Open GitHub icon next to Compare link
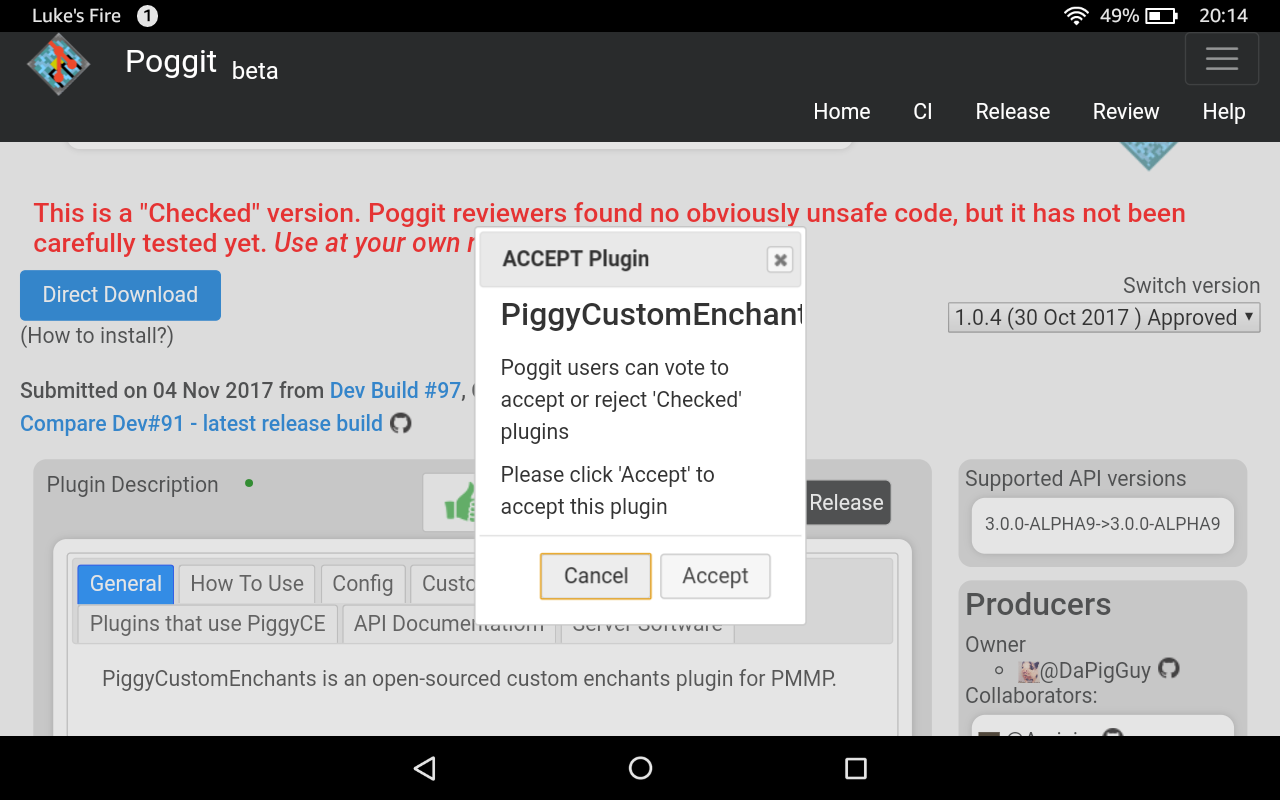This screenshot has width=1280, height=800. [x=401, y=423]
